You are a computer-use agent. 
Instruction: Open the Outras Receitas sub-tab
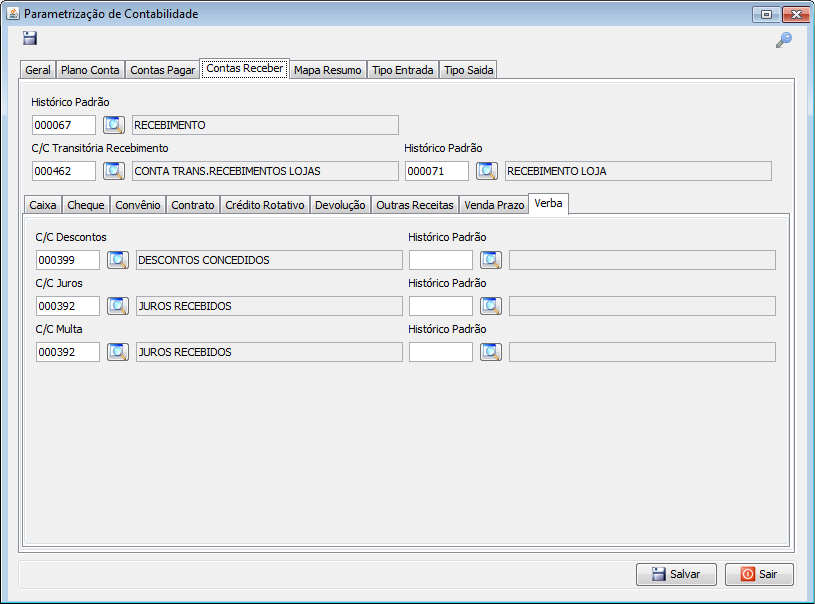pyautogui.click(x=415, y=205)
